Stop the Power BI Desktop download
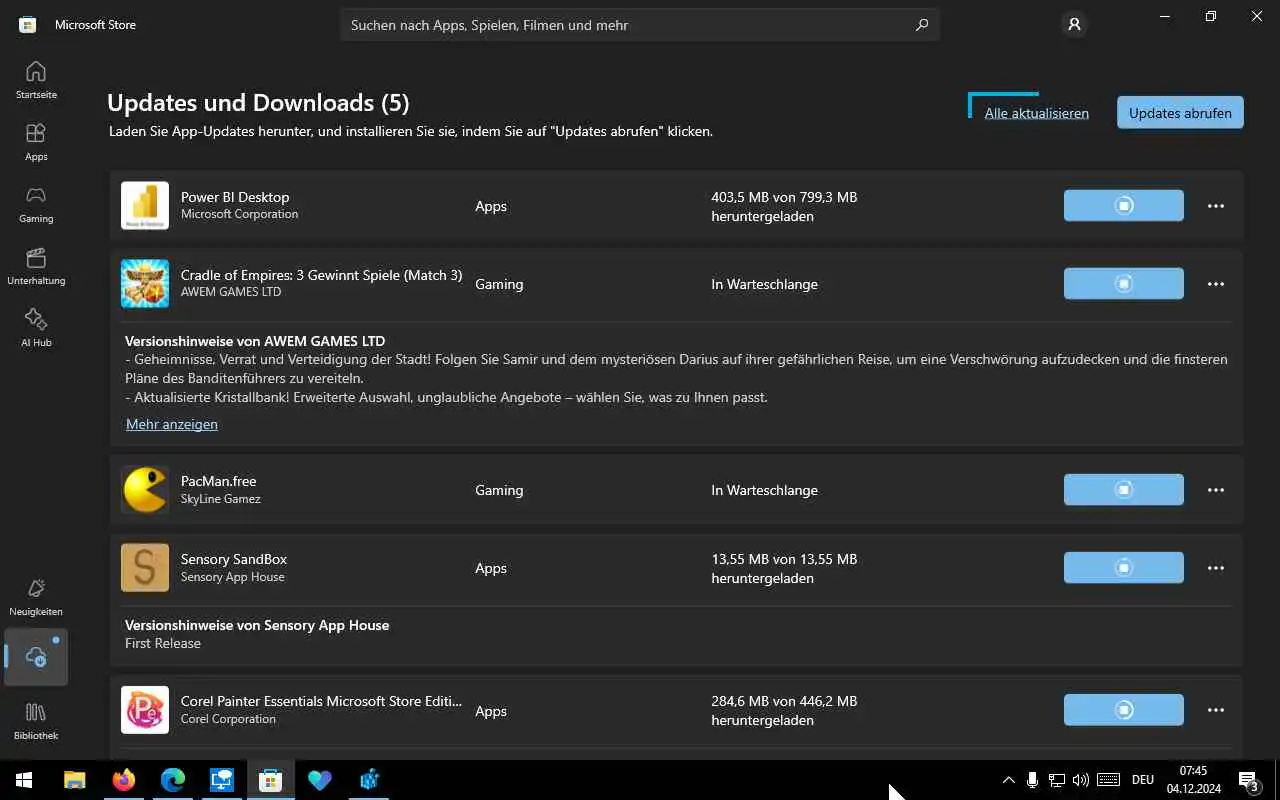 (1124, 206)
